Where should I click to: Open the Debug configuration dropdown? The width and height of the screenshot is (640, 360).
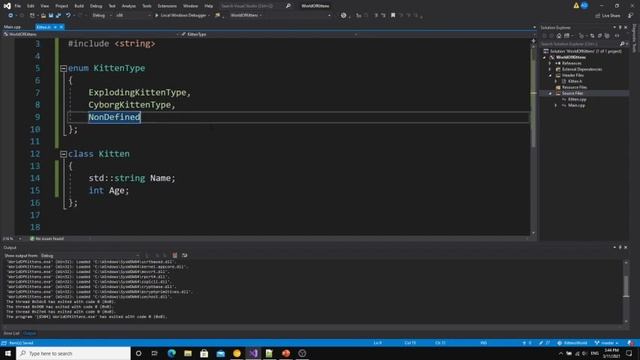click(x=102, y=16)
